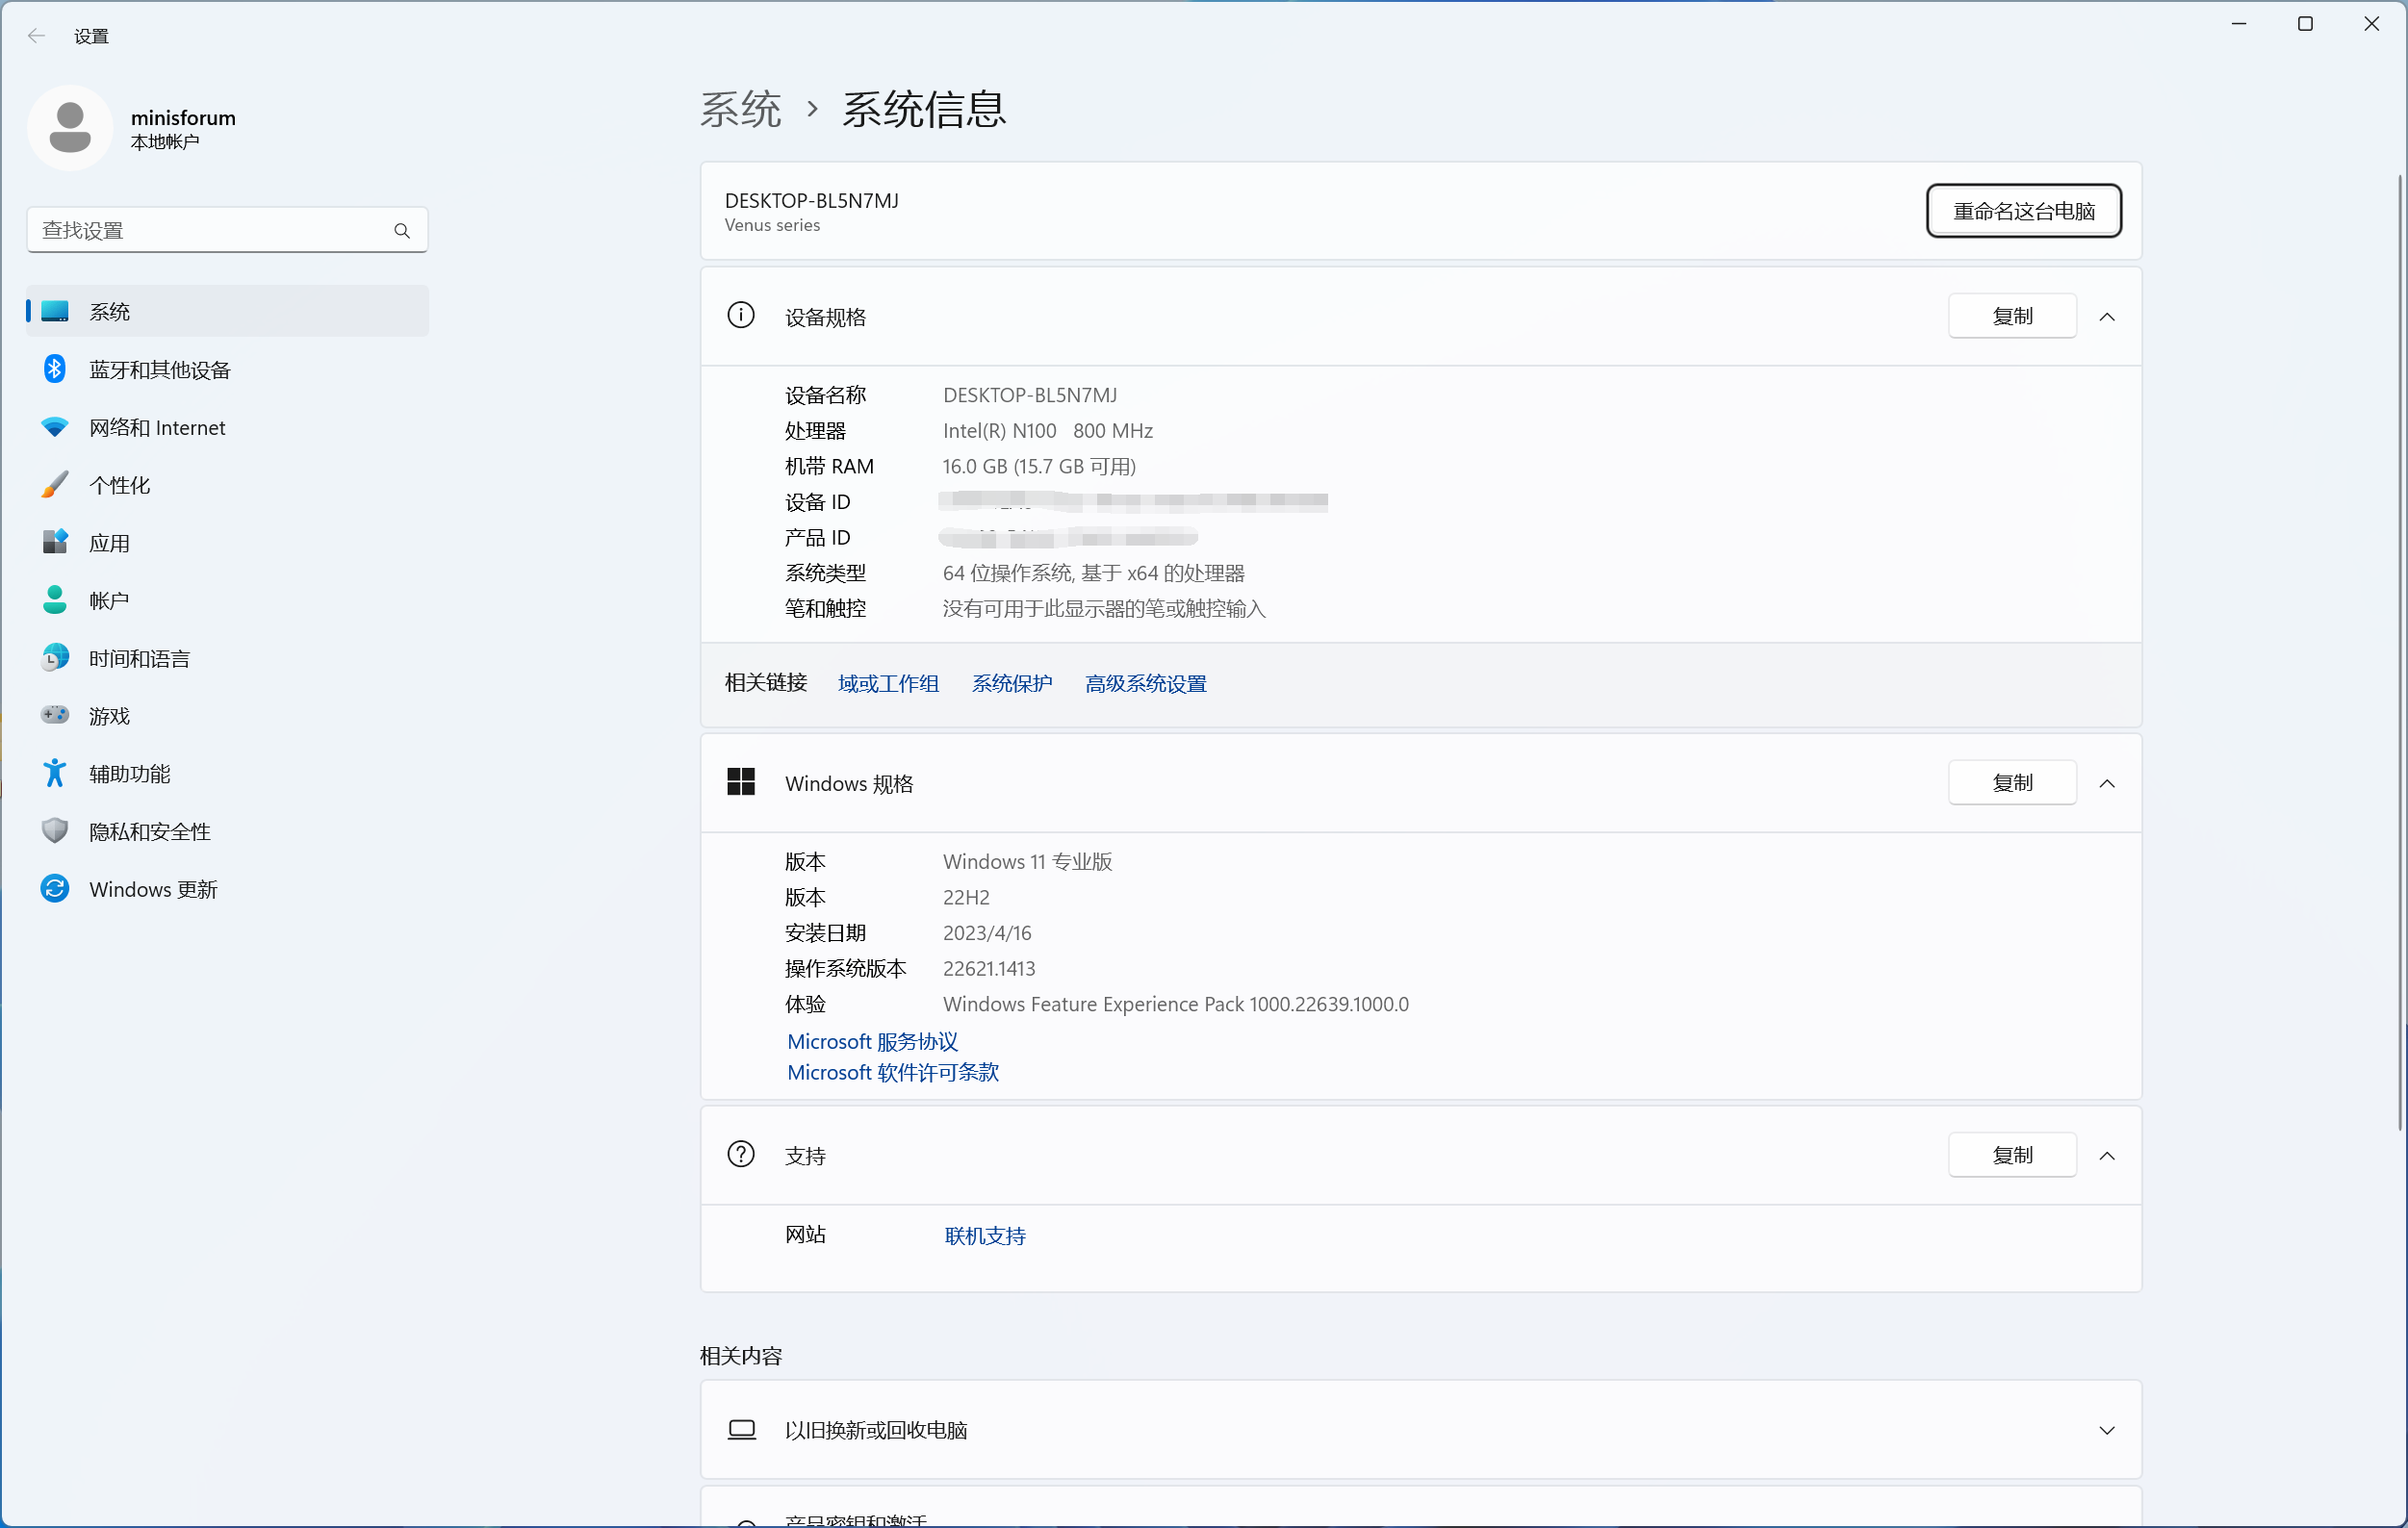Expand 以旧换新或回收电脑 dropdown

[2107, 1430]
